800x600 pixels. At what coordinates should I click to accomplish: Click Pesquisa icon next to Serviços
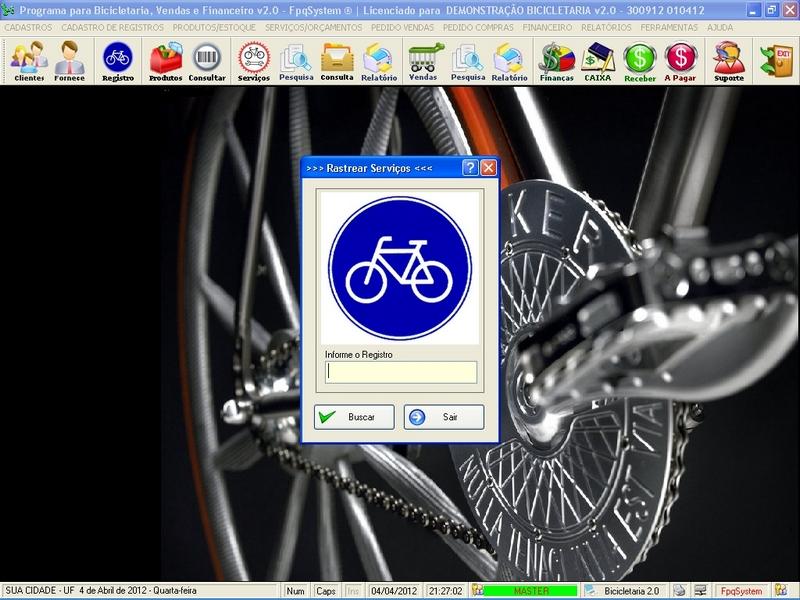[x=296, y=61]
